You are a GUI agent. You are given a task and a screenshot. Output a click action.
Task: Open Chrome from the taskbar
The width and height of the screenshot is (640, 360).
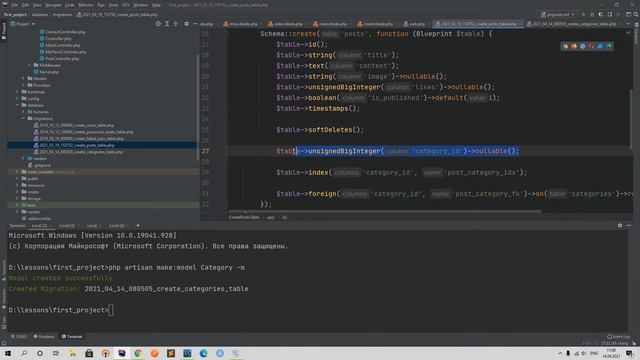(x=138, y=353)
